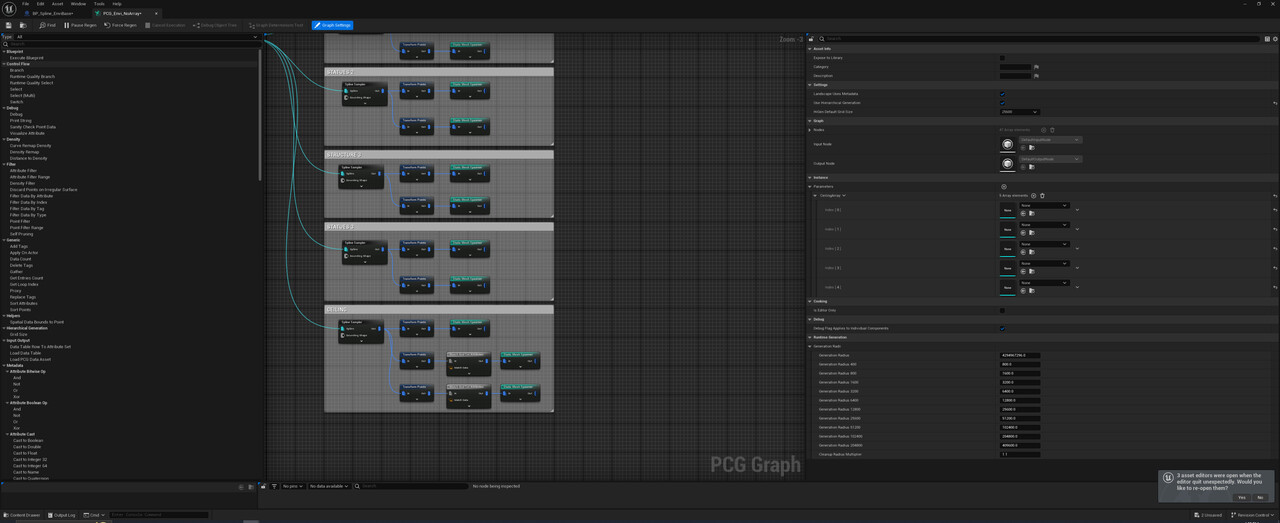Click the Unreal Engine logo icon
The image size is (1280, 523).
(10, 8)
